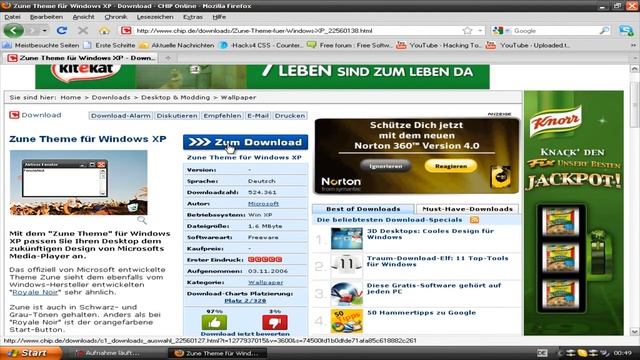Open Traum-Download-Elf thumbnail
640x360 pixels.
346,266
